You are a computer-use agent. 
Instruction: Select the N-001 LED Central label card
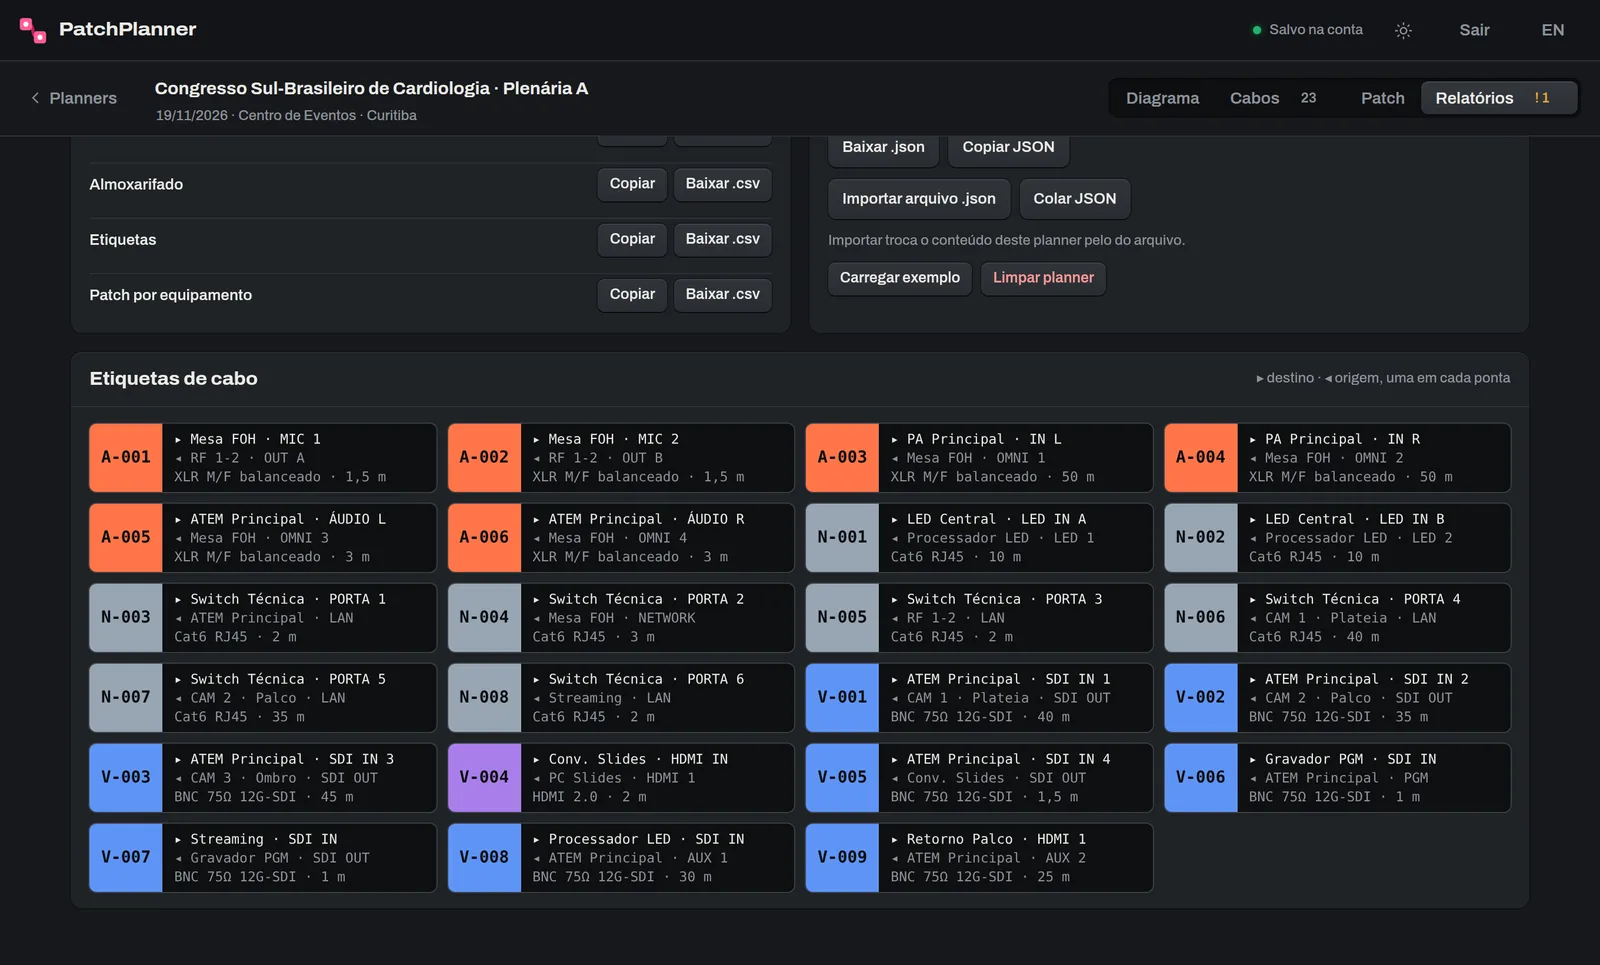pos(979,538)
